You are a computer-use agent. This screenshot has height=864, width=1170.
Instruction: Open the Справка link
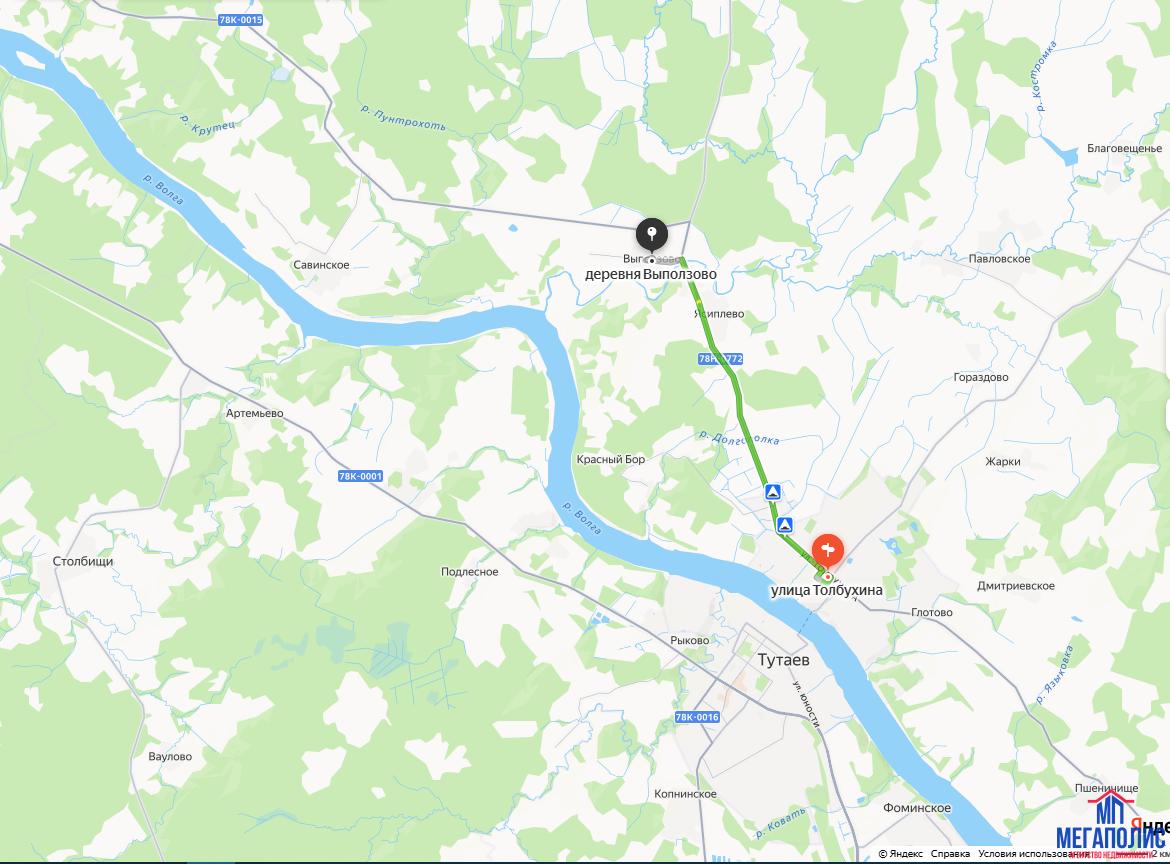pos(950,854)
